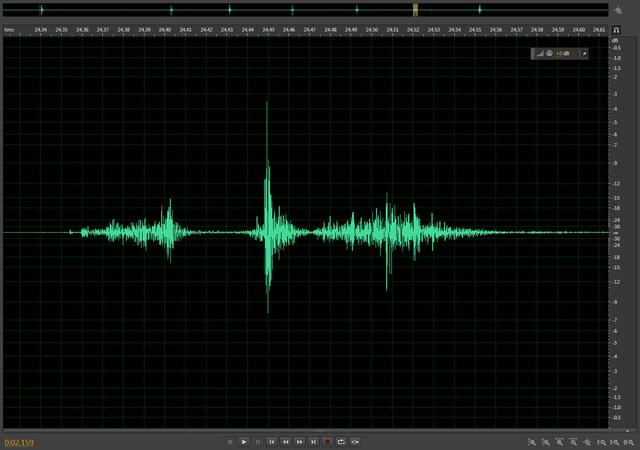Move playhead to next marker
Screen dimensions: 640x450
point(313,442)
